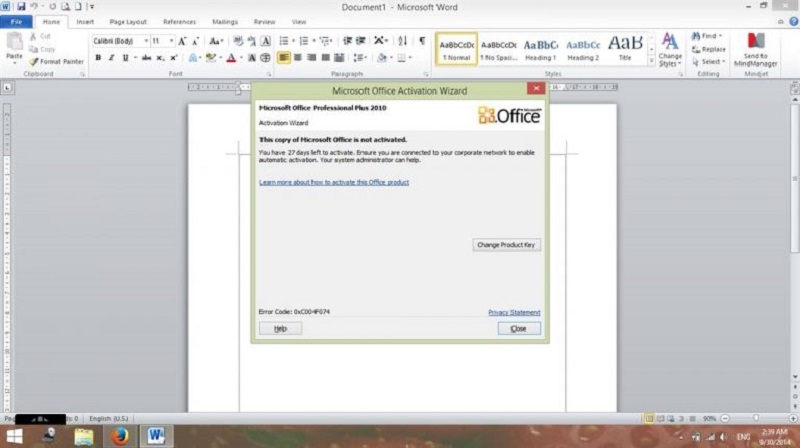Click the red X of Activation Wizard

click(536, 88)
